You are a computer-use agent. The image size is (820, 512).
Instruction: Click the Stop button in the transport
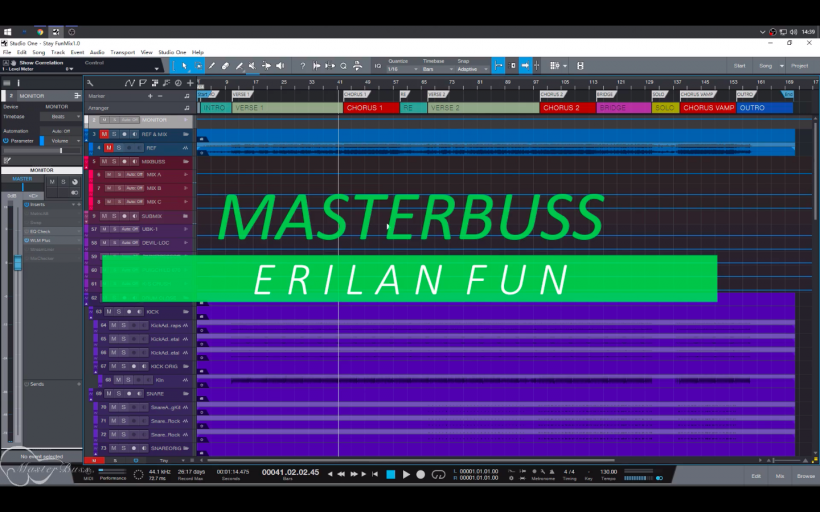pos(391,474)
